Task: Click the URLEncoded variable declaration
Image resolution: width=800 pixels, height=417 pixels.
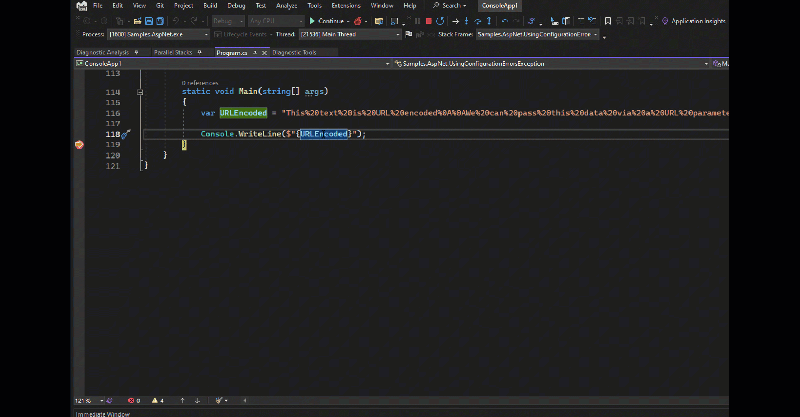Action: click(243, 113)
